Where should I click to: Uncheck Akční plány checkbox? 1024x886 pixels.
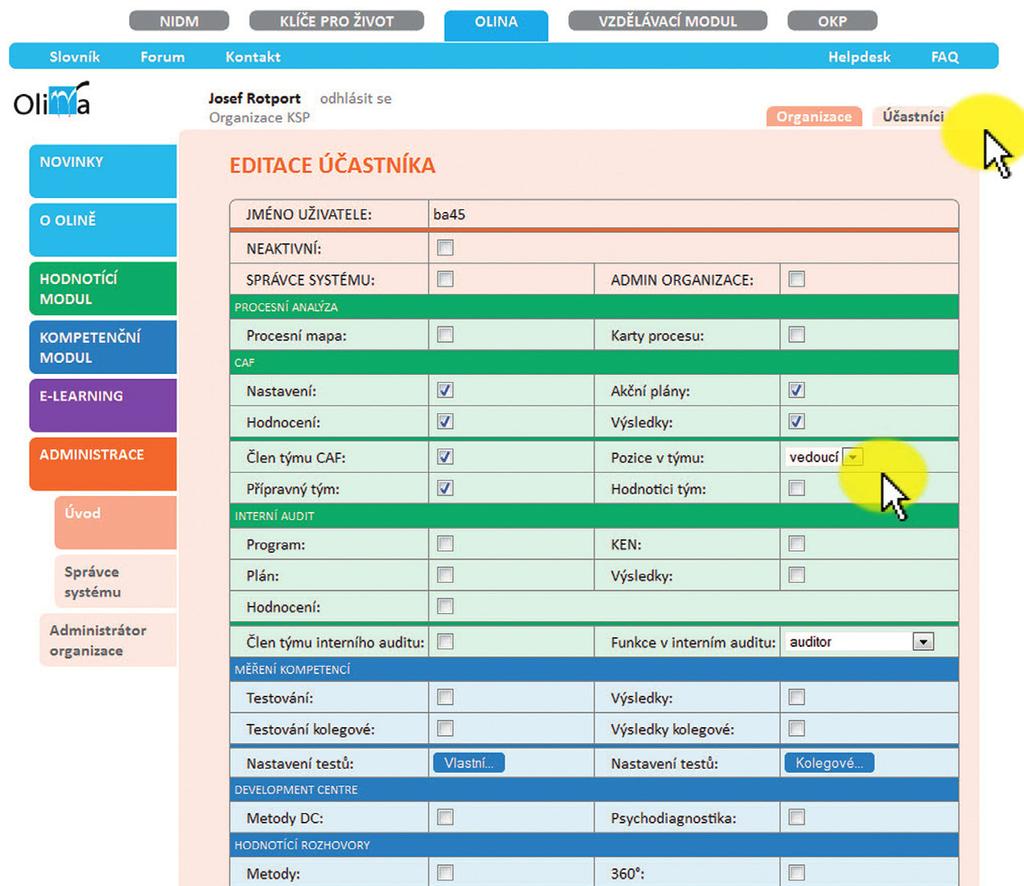pyautogui.click(x=796, y=390)
